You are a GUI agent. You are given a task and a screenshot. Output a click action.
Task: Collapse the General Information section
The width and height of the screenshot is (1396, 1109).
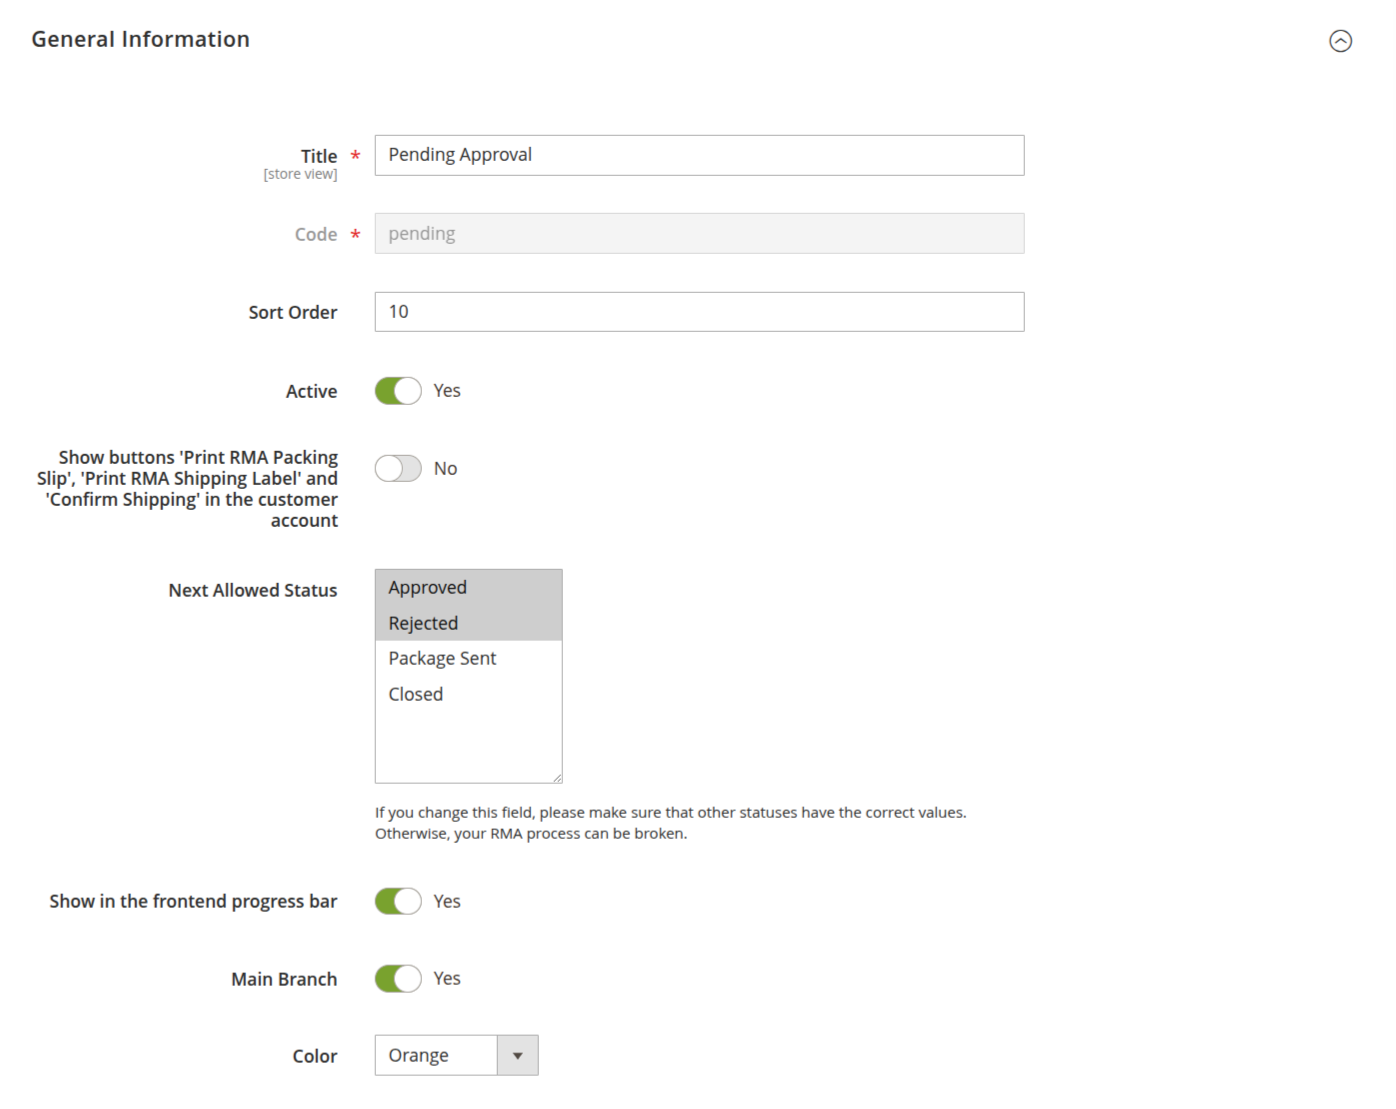click(x=1340, y=41)
